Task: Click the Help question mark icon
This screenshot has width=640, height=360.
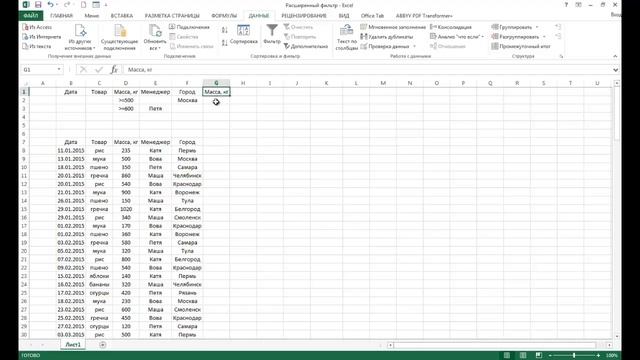Action: [566, 5]
